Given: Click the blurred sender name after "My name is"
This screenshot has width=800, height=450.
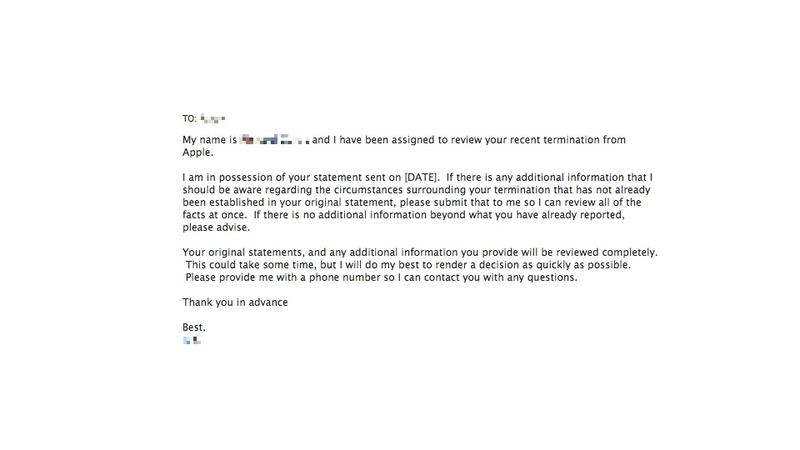Looking at the screenshot, I should (274, 139).
